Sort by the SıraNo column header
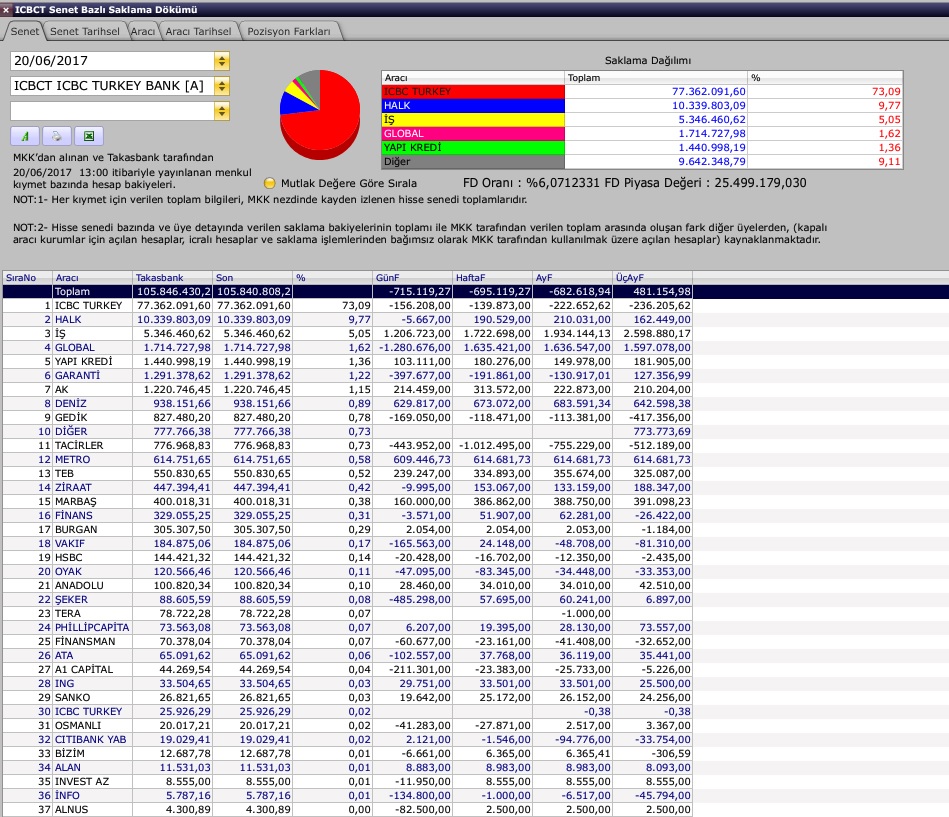Image resolution: width=949 pixels, height=817 pixels. (x=27, y=278)
